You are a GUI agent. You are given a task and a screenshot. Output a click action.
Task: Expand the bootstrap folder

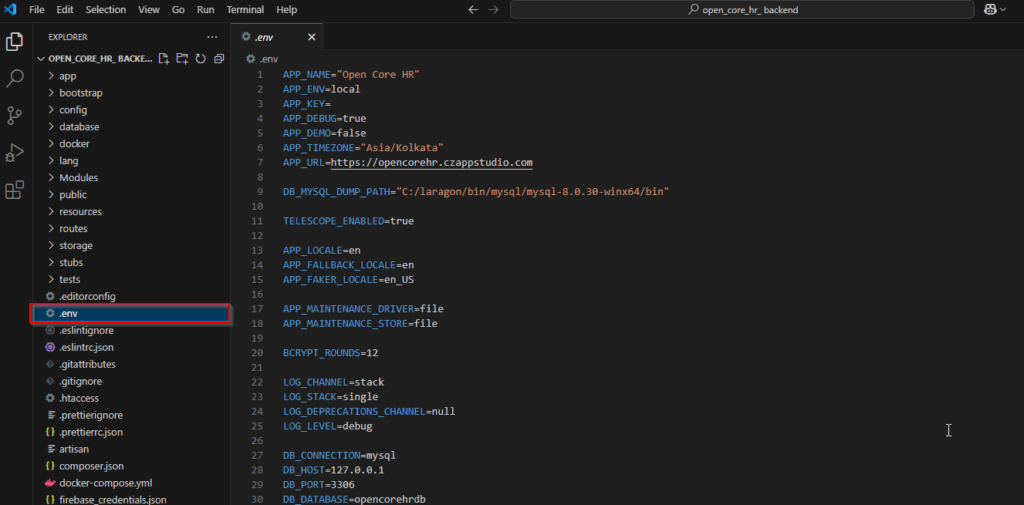(131, 93)
